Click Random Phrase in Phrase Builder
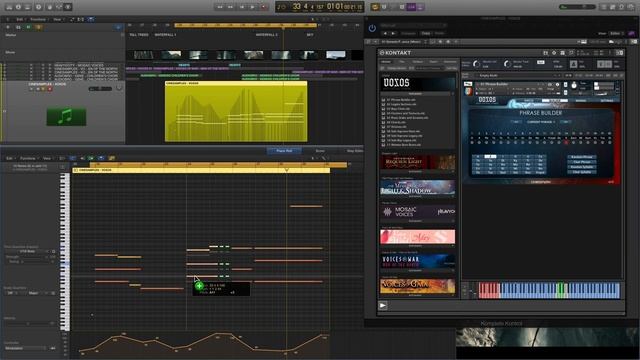Viewport: 640px width, 360px height. pos(582,157)
